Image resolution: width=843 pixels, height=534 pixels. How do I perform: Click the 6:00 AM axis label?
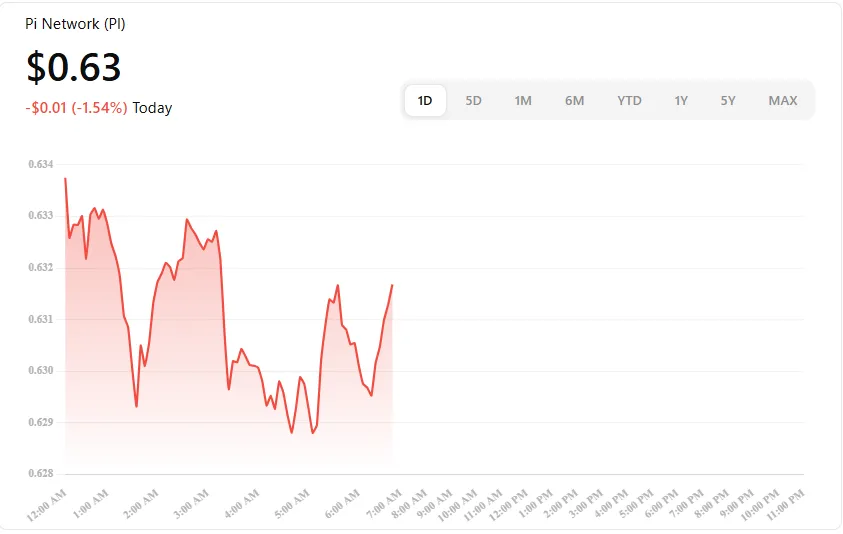342,504
